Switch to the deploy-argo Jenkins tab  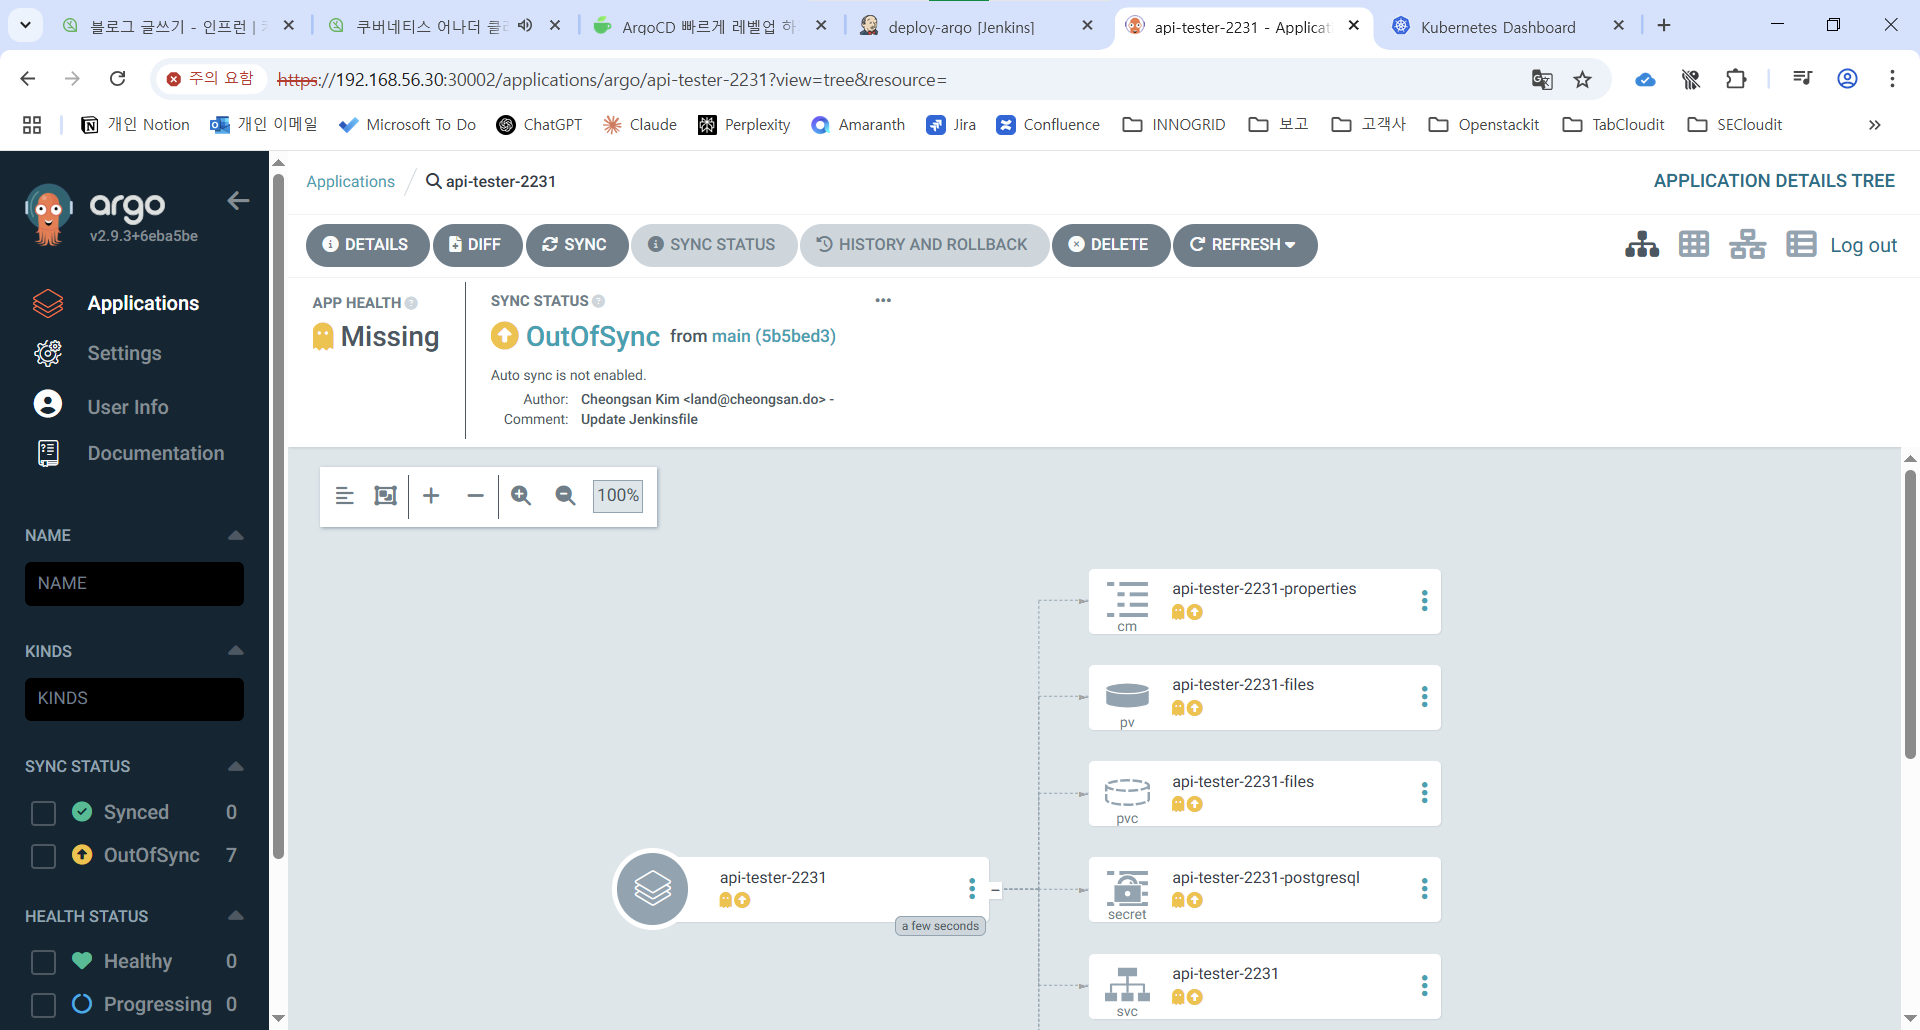coord(960,26)
